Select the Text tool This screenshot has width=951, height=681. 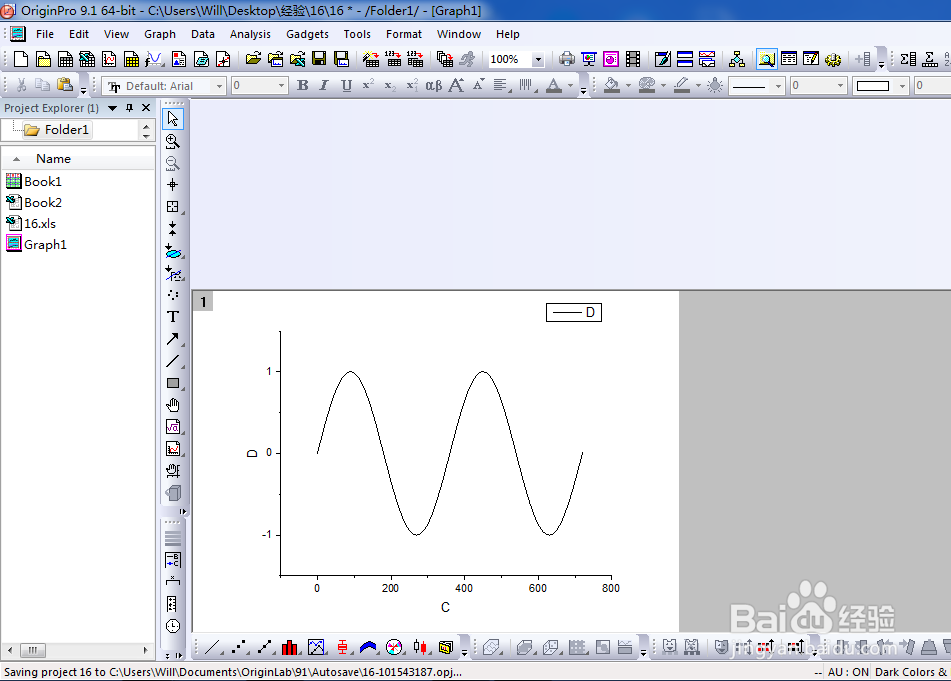click(x=173, y=317)
